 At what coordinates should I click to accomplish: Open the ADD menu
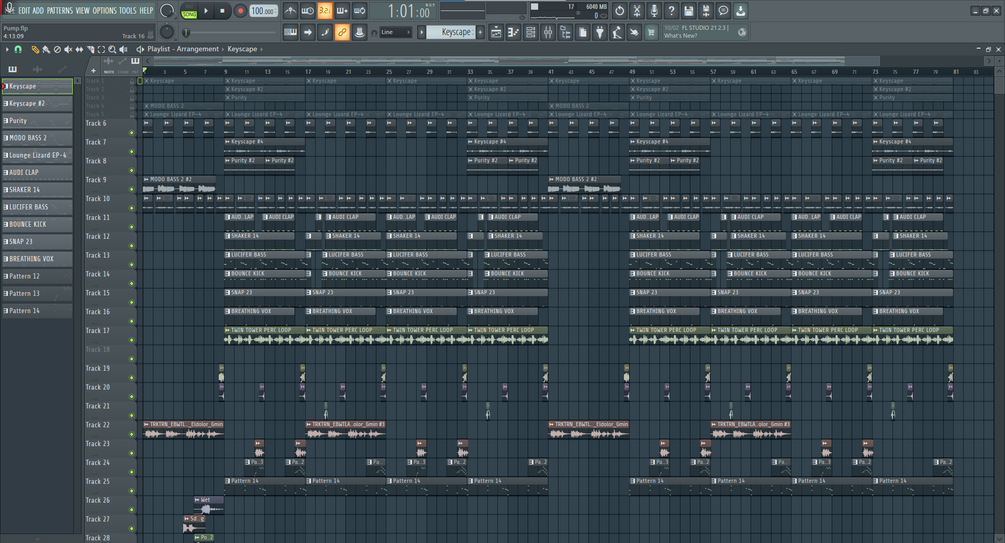click(x=38, y=10)
